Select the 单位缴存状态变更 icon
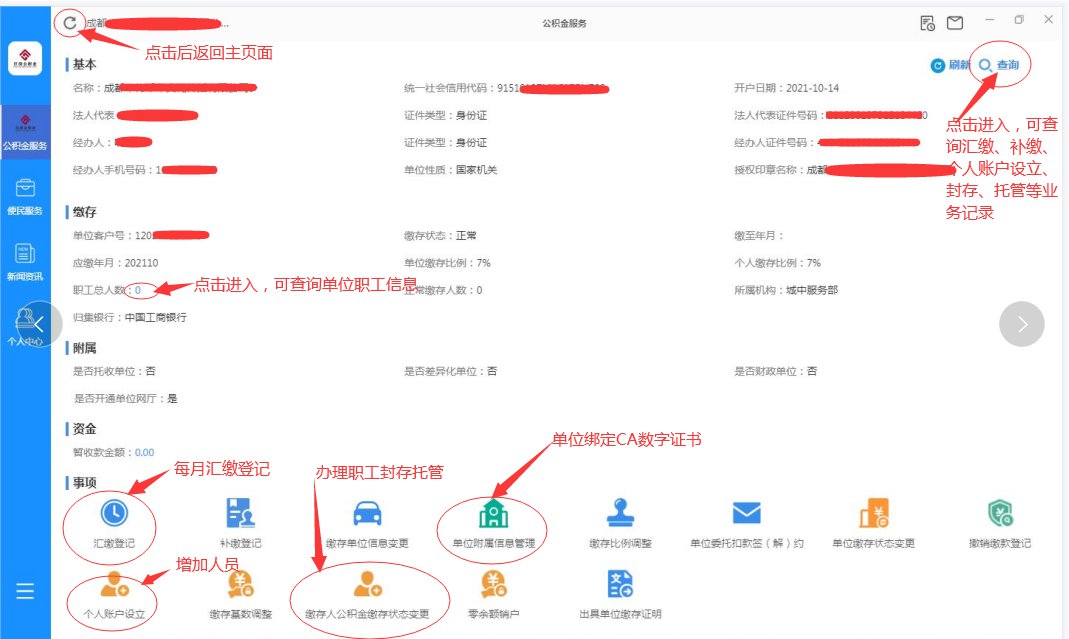1069x639 pixels. [x=873, y=513]
